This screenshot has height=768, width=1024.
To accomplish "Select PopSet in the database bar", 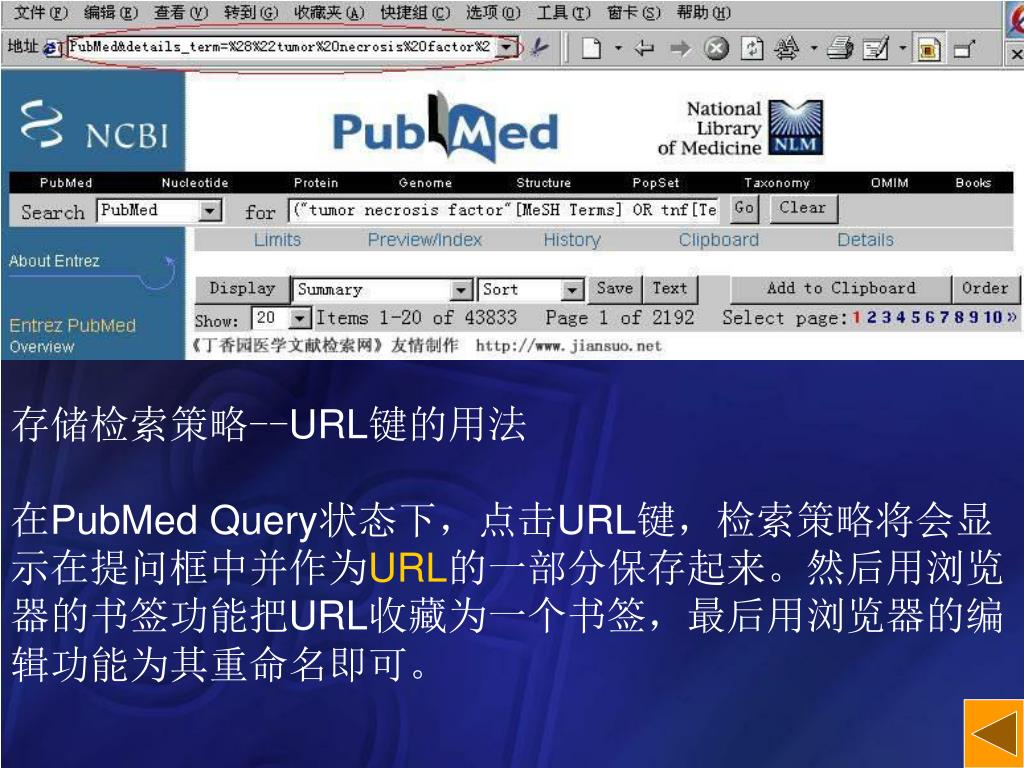I will 656,183.
